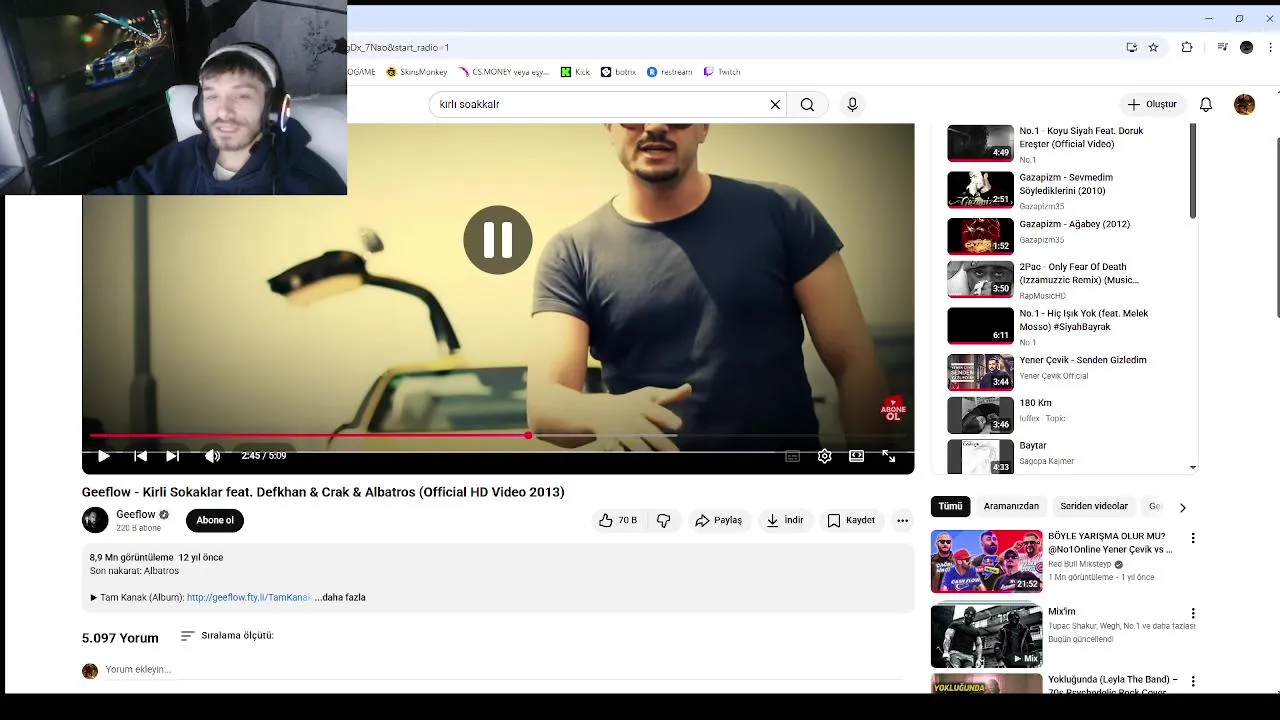This screenshot has height=720, width=1280.
Task: Select the Tümü filter chip
Action: click(950, 506)
